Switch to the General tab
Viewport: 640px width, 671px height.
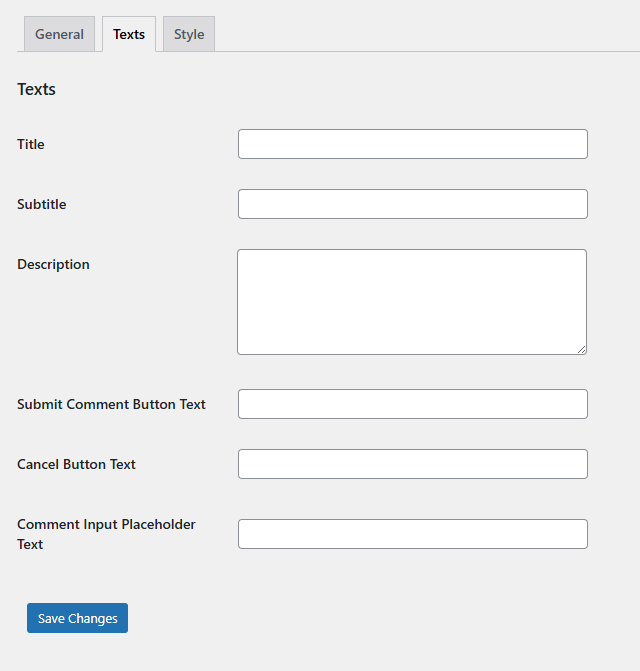pos(59,34)
